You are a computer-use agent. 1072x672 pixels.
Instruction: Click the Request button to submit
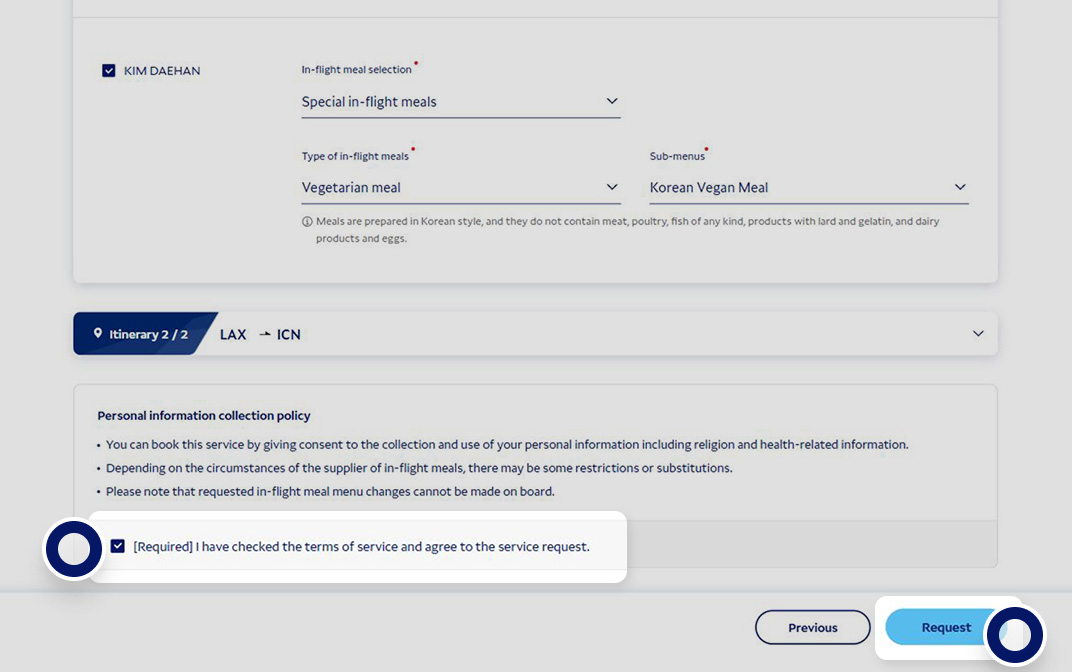tap(944, 627)
